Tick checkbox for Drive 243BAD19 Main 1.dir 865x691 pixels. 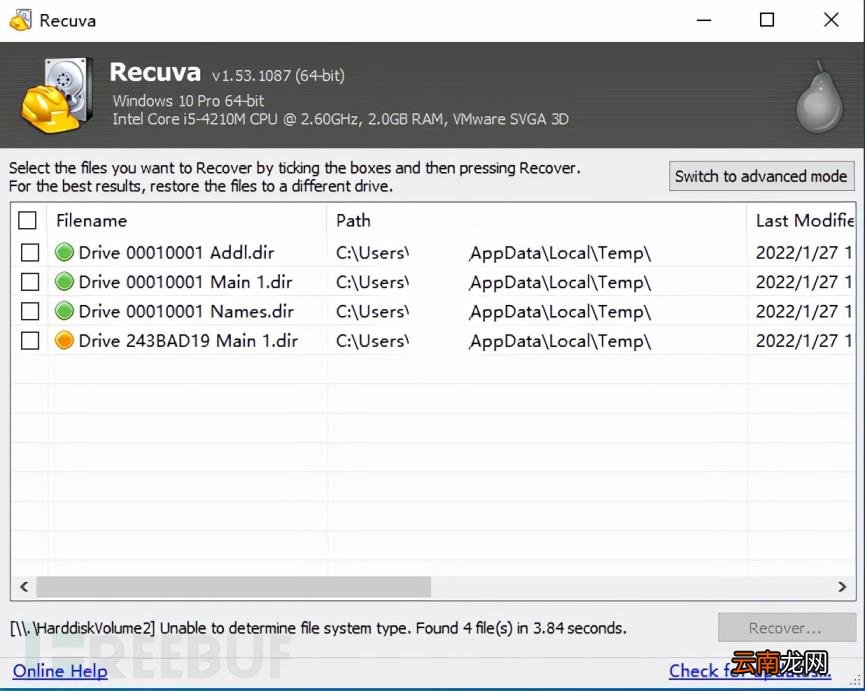point(30,340)
